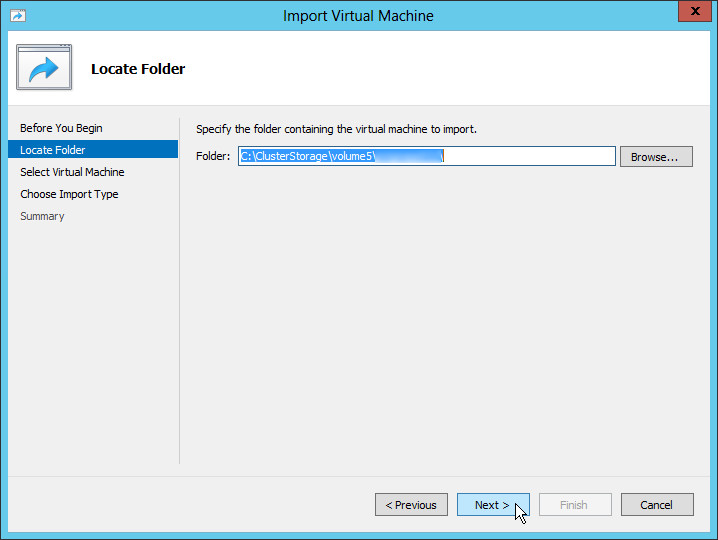The width and height of the screenshot is (718, 540).
Task: Click the Import Virtual Machine title bar icon
Action: point(17,16)
